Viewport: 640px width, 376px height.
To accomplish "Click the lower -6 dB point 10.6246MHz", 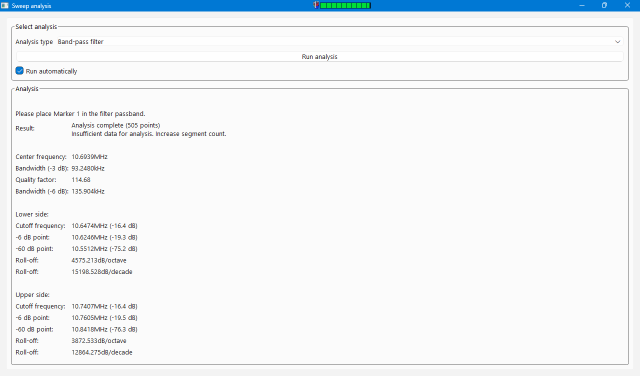I will point(104,237).
